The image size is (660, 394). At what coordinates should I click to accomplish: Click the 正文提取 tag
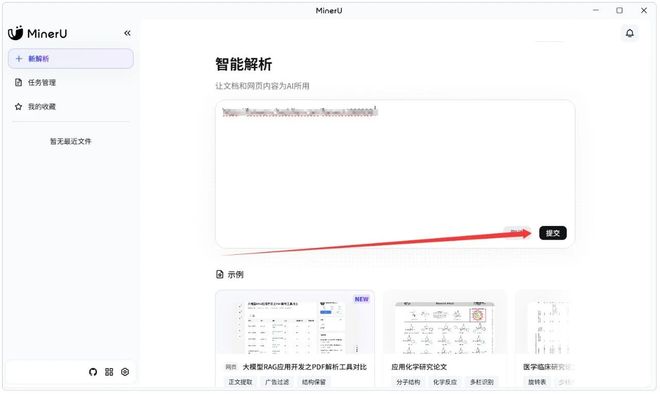click(240, 382)
